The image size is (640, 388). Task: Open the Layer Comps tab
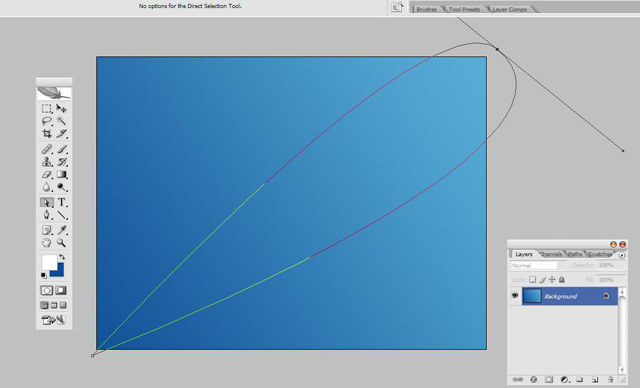tap(509, 9)
